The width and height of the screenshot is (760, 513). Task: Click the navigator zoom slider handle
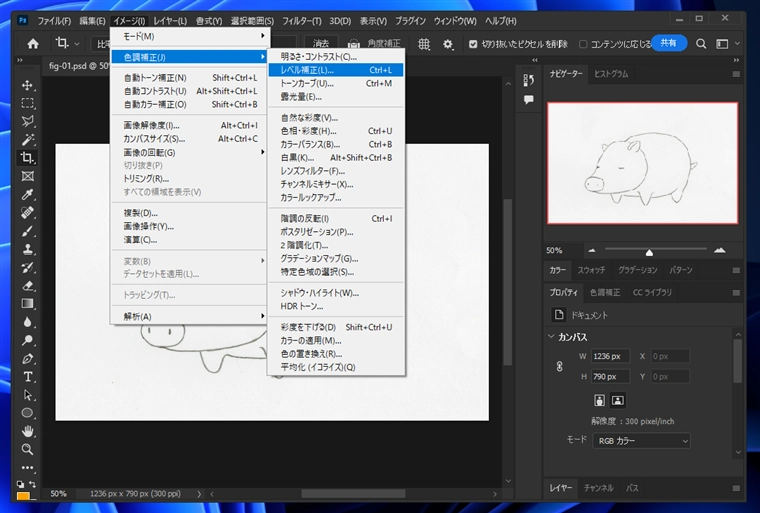click(x=649, y=252)
